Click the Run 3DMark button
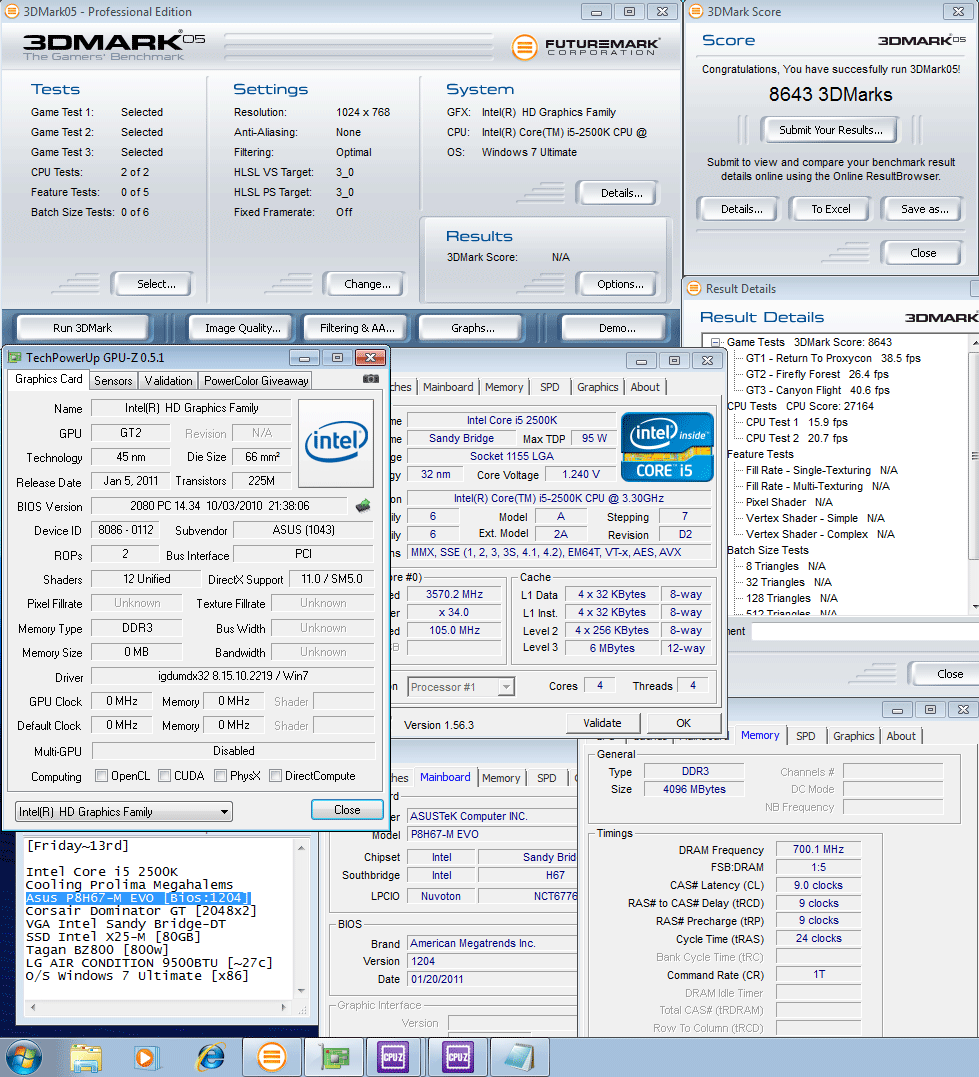Screen dimensions: 979x1077 pyautogui.click(x=82, y=328)
